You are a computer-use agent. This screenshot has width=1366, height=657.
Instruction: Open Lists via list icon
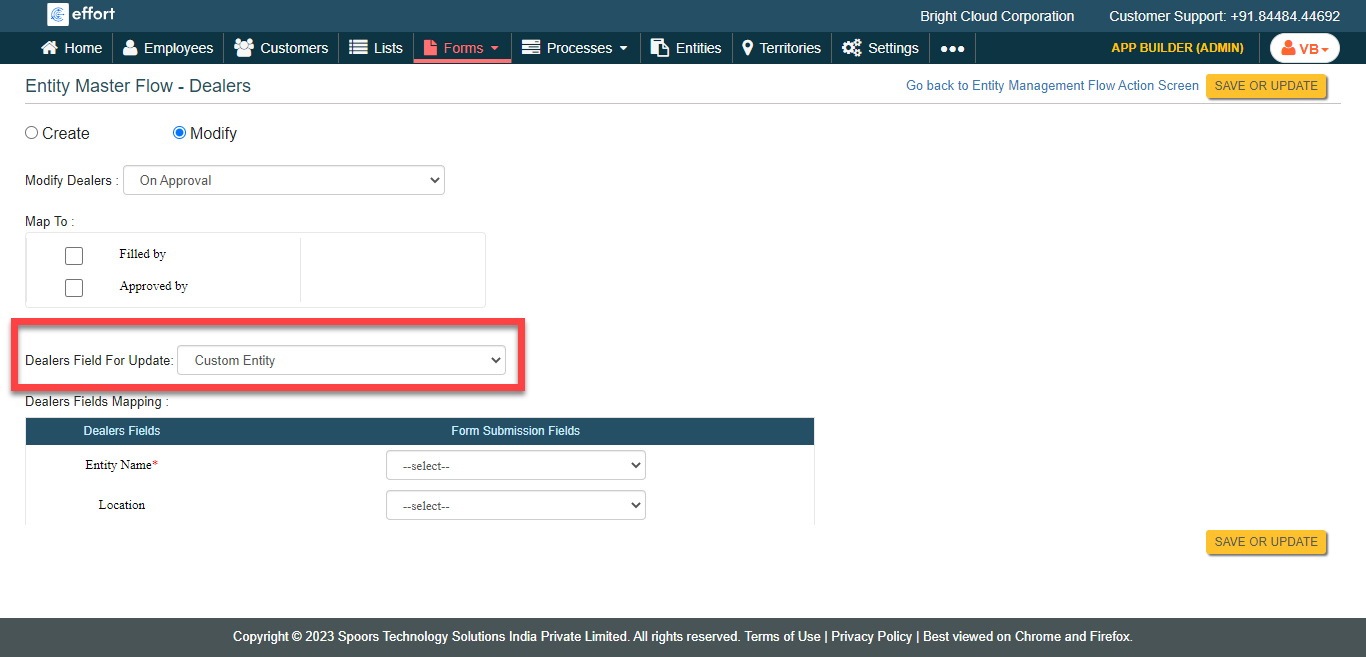click(x=358, y=48)
